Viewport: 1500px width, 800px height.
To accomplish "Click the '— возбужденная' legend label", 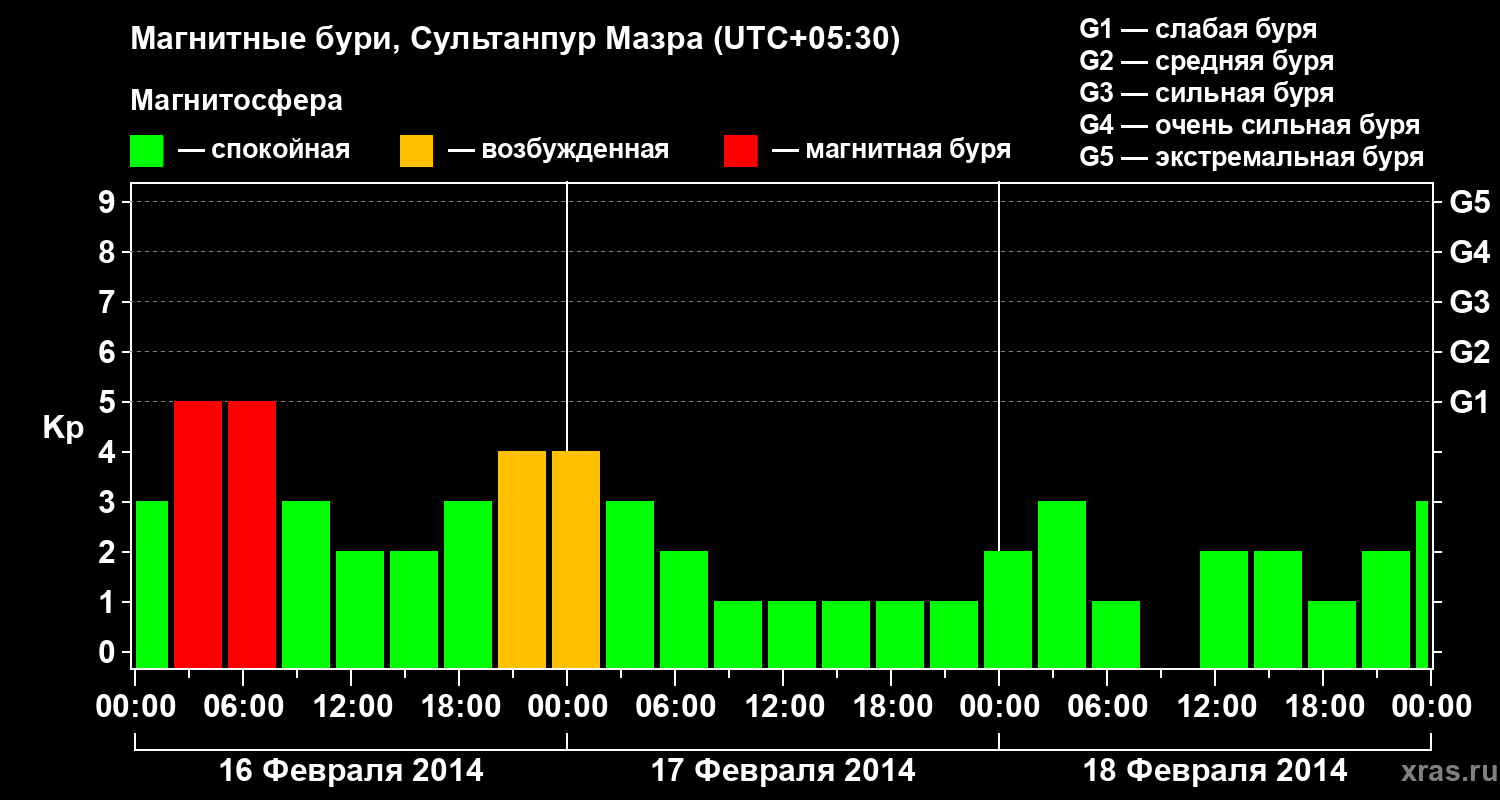I will [558, 150].
